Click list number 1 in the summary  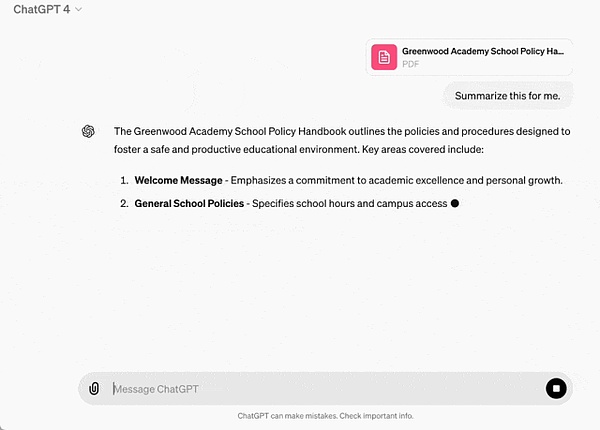click(124, 180)
